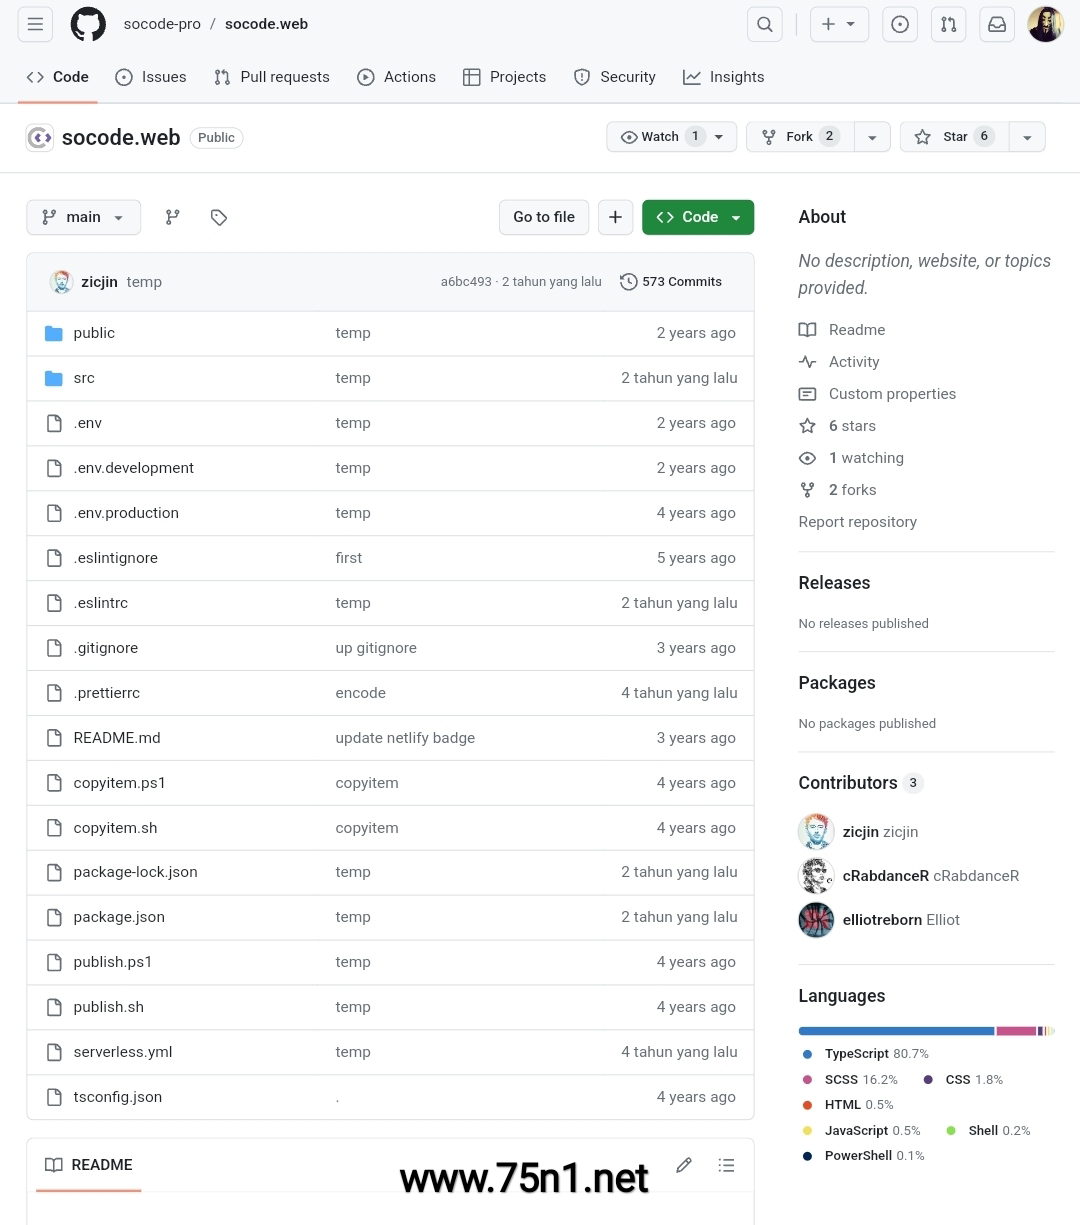Image resolution: width=1080 pixels, height=1225 pixels.
Task: Open commit hash a6bc493
Action: point(466,282)
